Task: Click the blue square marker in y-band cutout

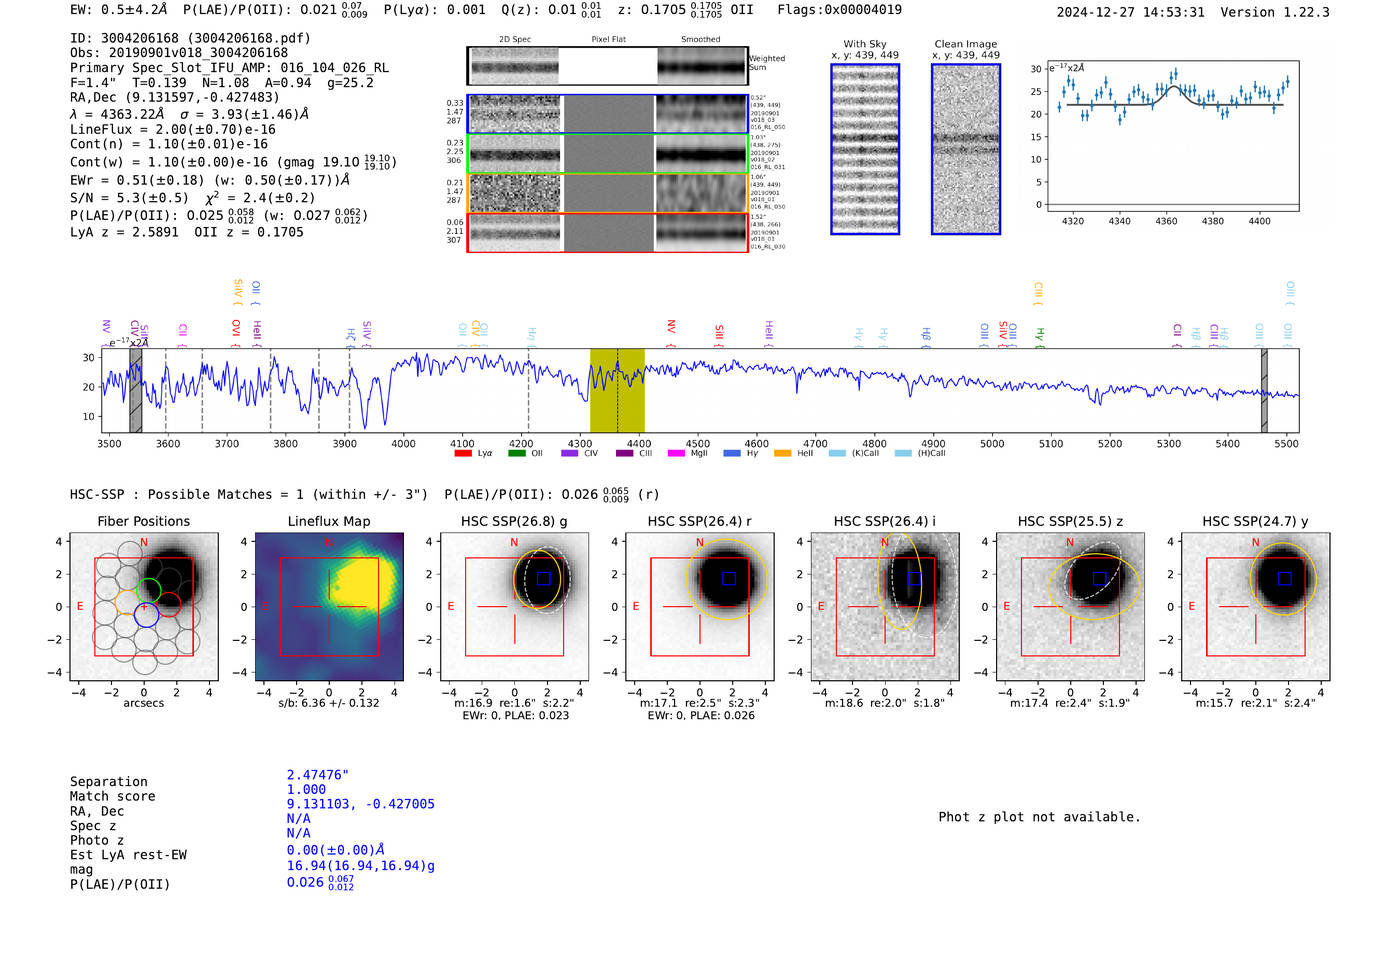Action: pyautogui.click(x=1285, y=578)
